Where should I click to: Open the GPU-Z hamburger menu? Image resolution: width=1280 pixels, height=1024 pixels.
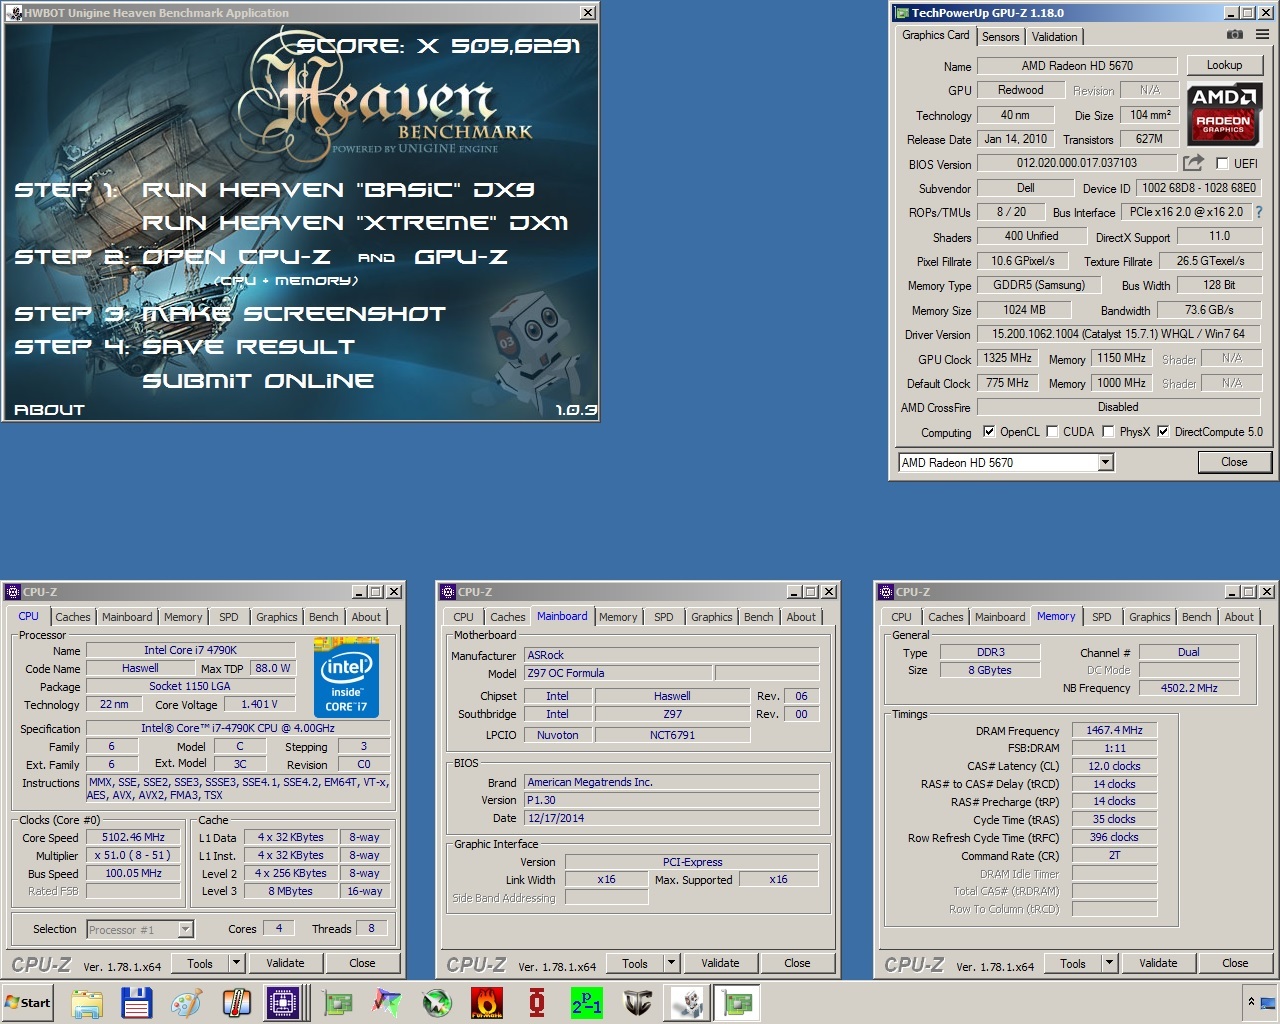pyautogui.click(x=1262, y=35)
